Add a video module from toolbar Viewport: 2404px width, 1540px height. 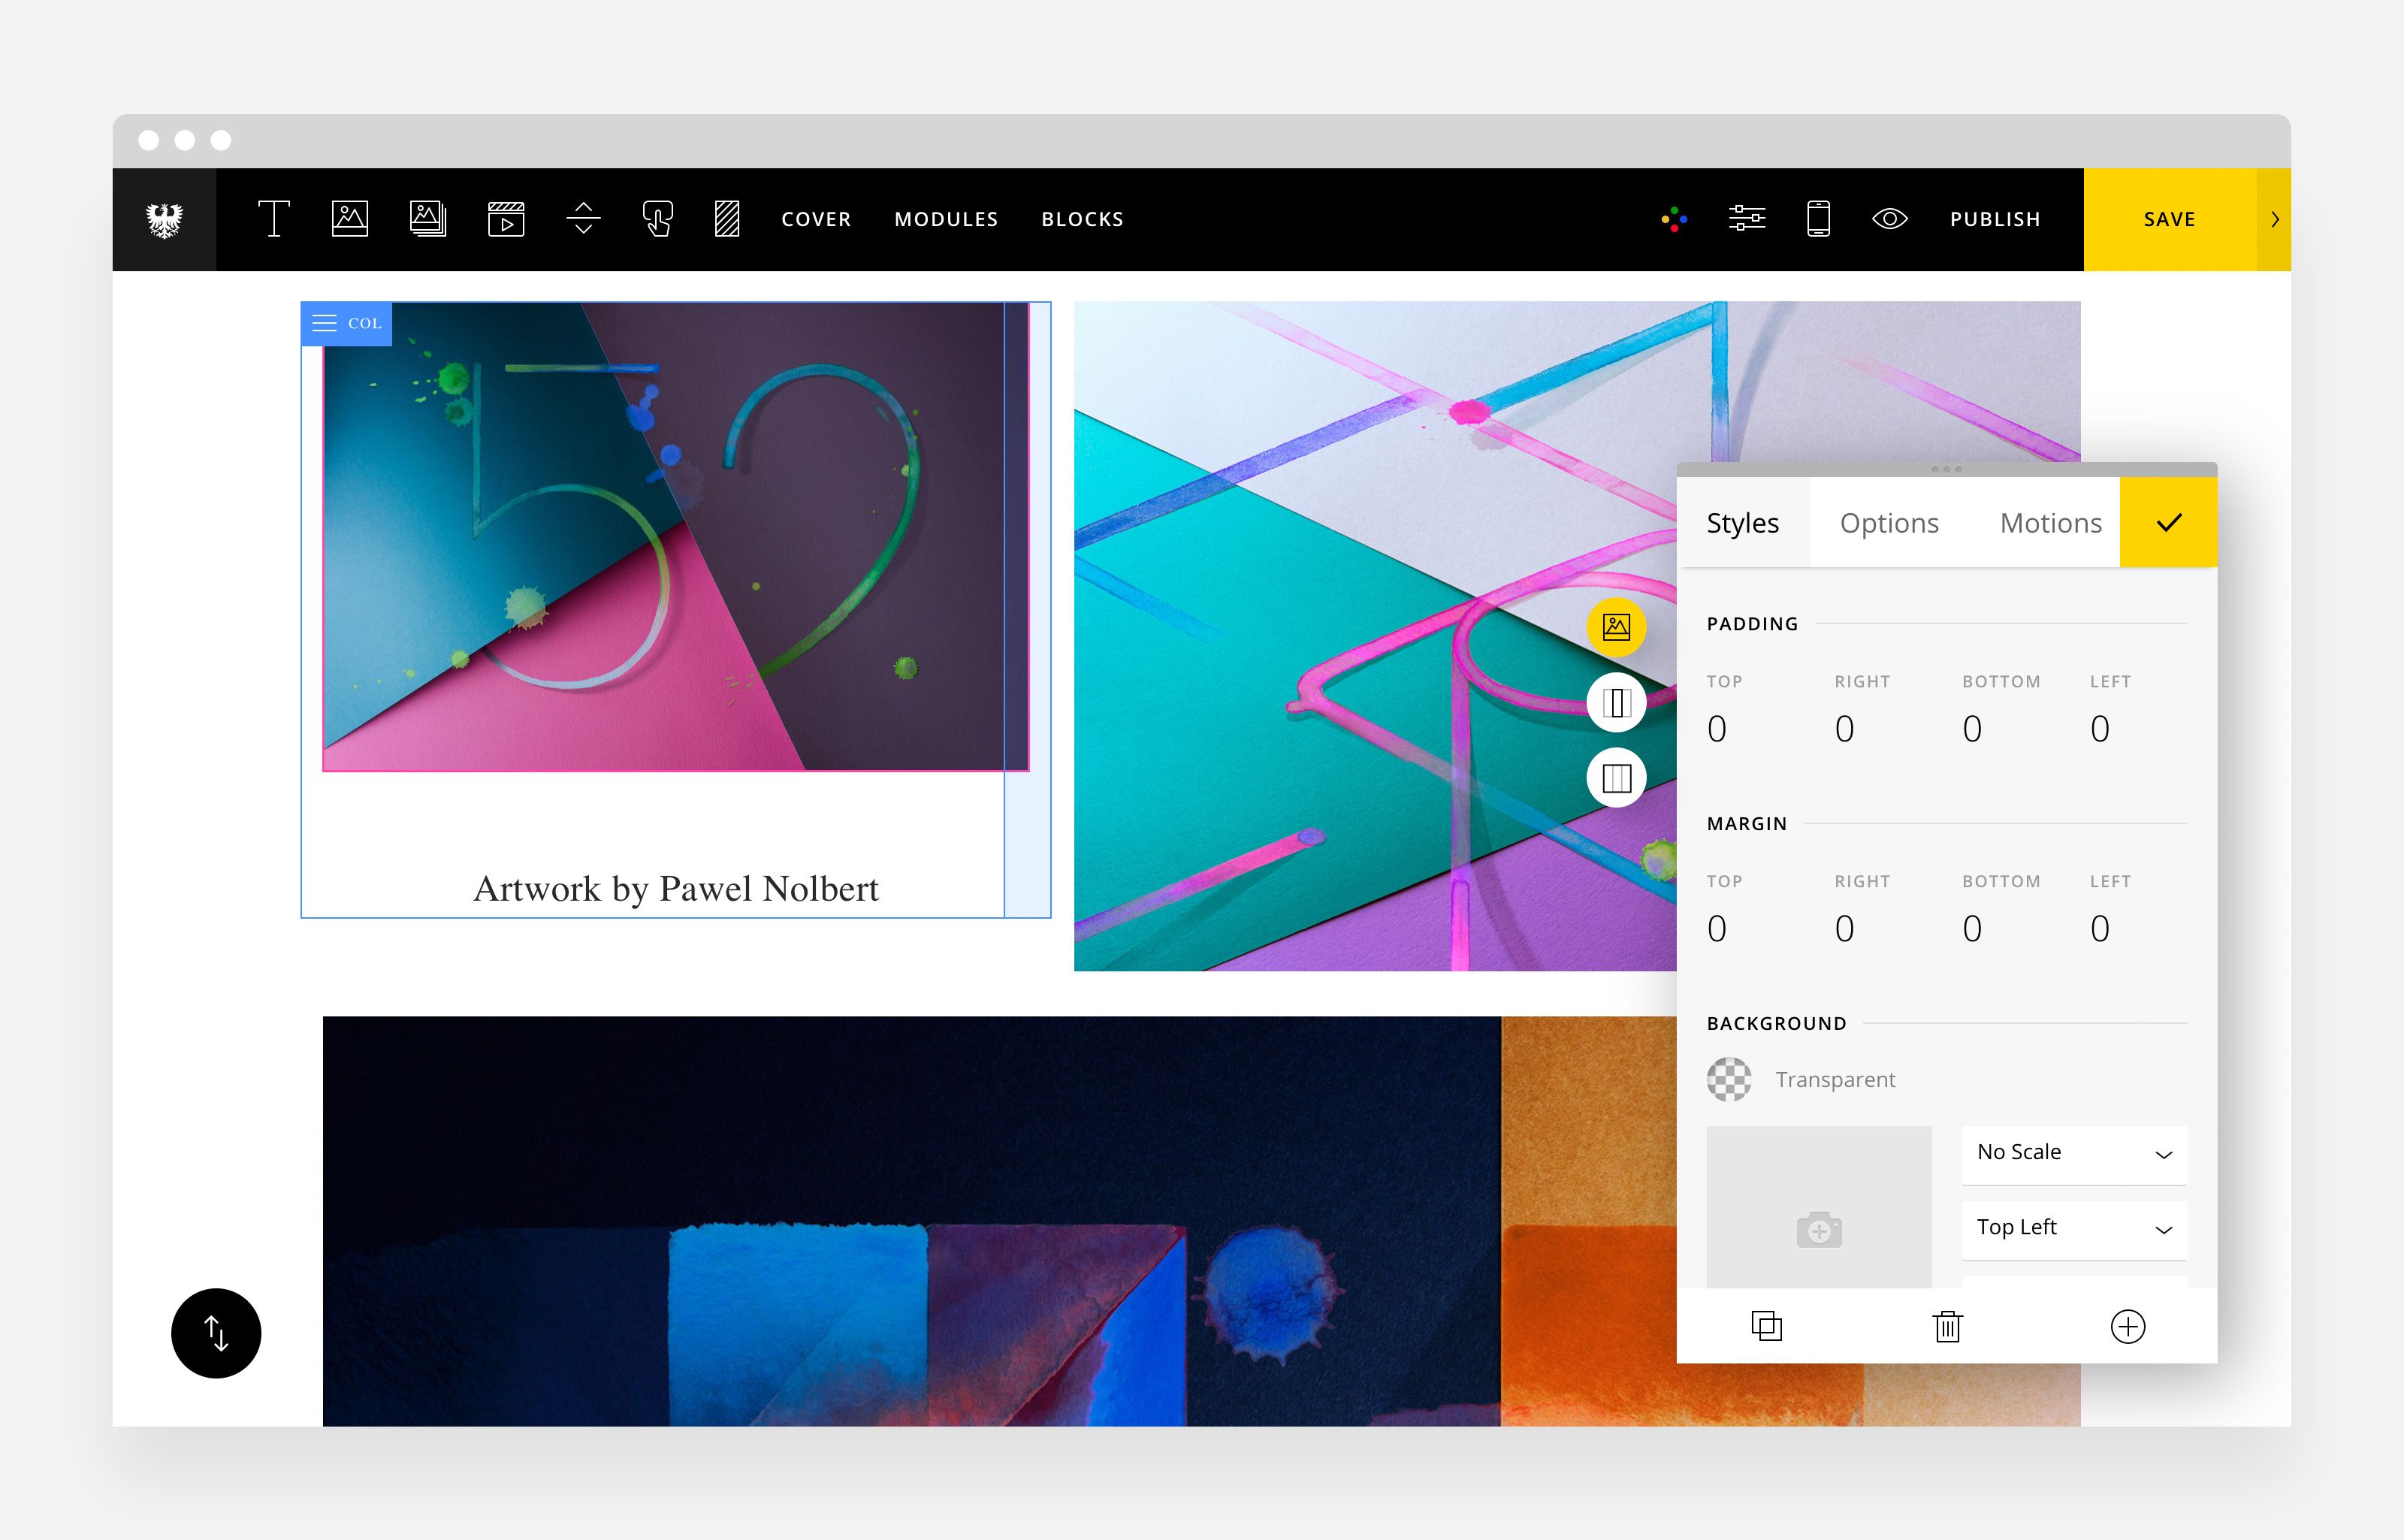(x=506, y=219)
